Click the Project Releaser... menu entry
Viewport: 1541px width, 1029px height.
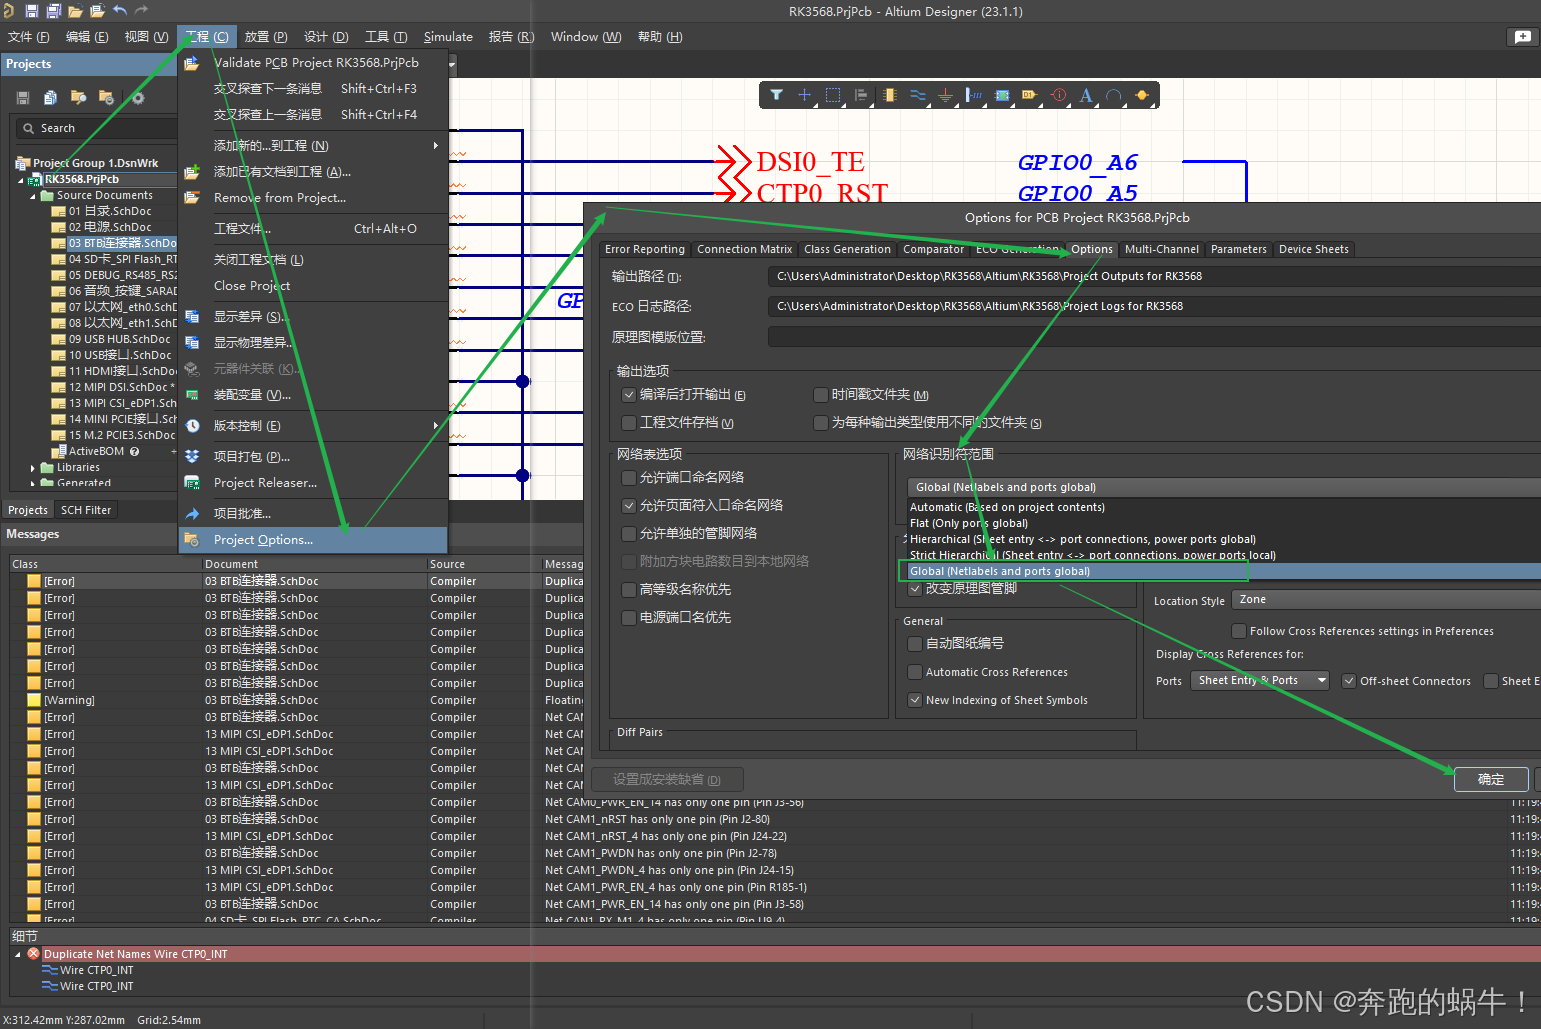[x=313, y=482]
